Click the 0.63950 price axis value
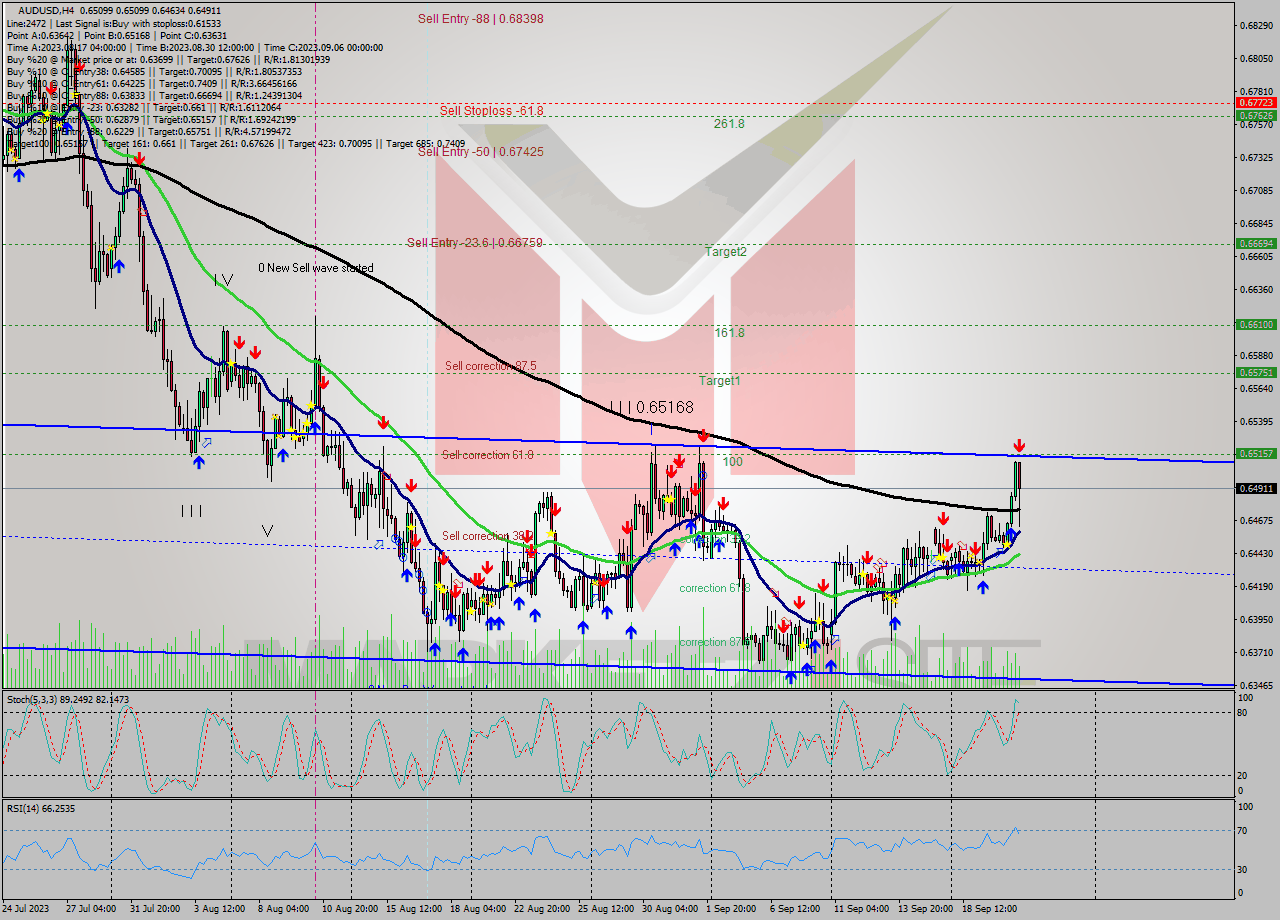 [1255, 620]
